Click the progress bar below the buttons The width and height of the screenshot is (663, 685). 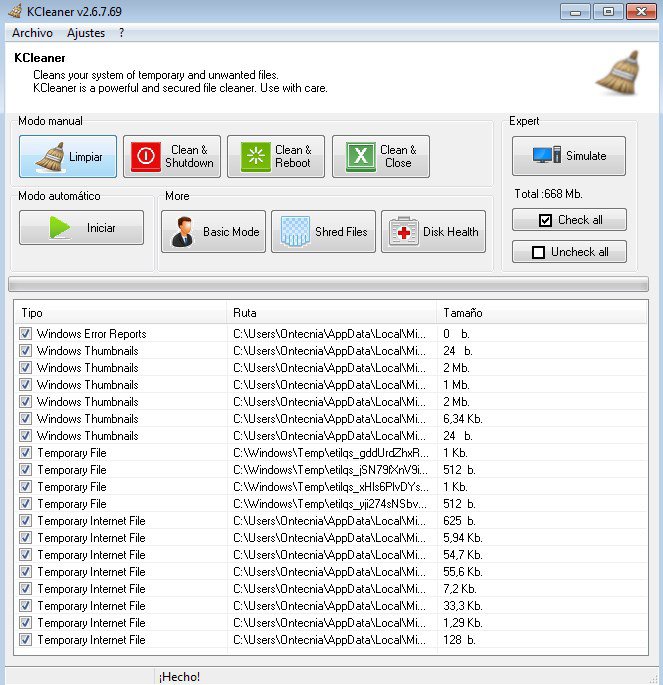[328, 284]
